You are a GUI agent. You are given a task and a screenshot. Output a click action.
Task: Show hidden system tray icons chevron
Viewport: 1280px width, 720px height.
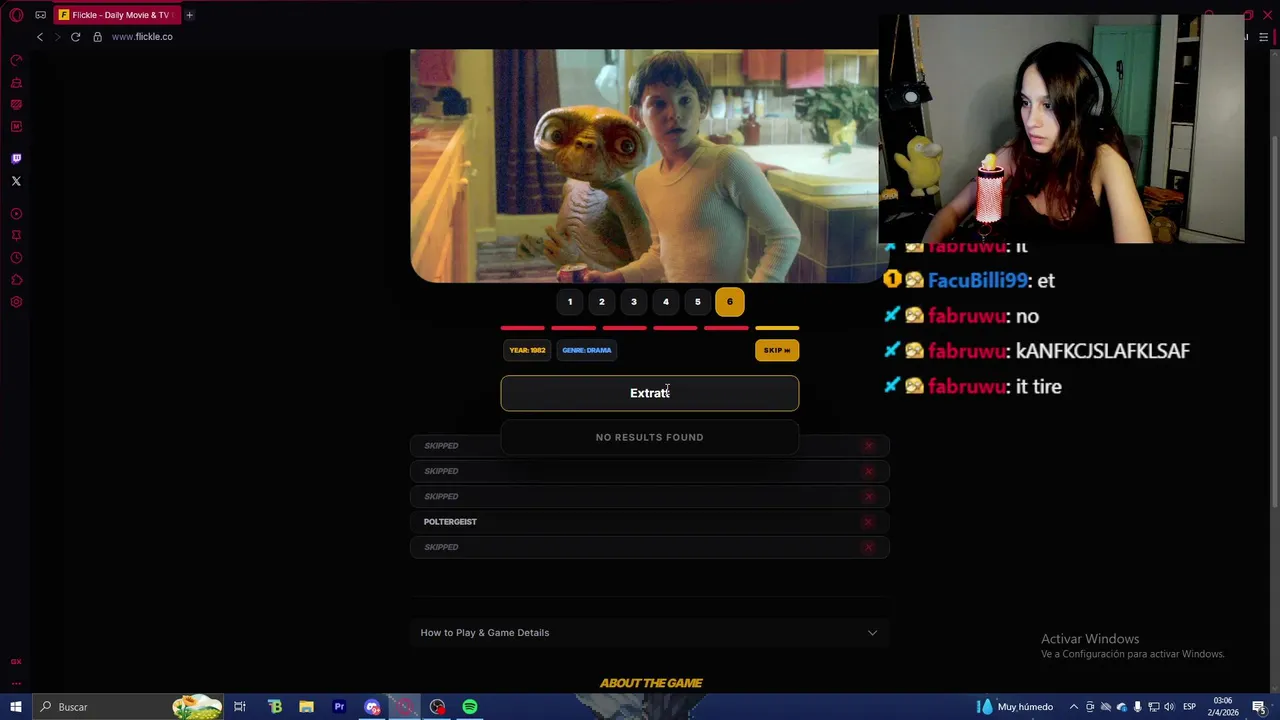[1074, 707]
